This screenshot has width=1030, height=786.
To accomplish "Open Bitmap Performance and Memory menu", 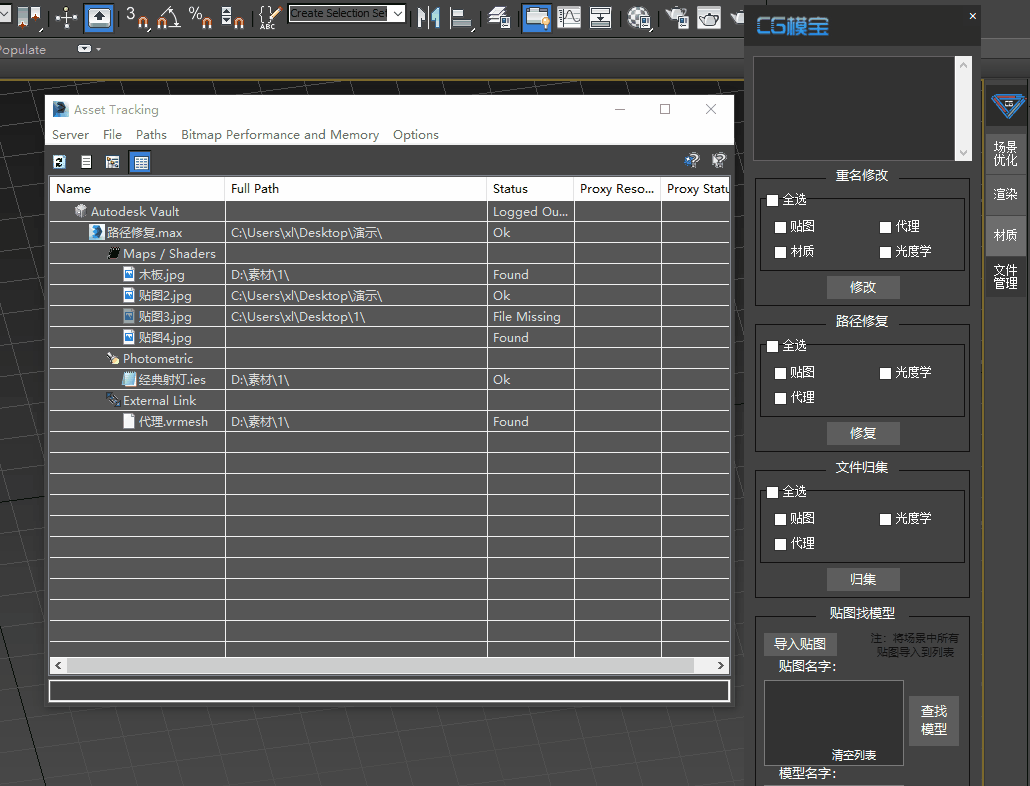I will pyautogui.click(x=279, y=135).
